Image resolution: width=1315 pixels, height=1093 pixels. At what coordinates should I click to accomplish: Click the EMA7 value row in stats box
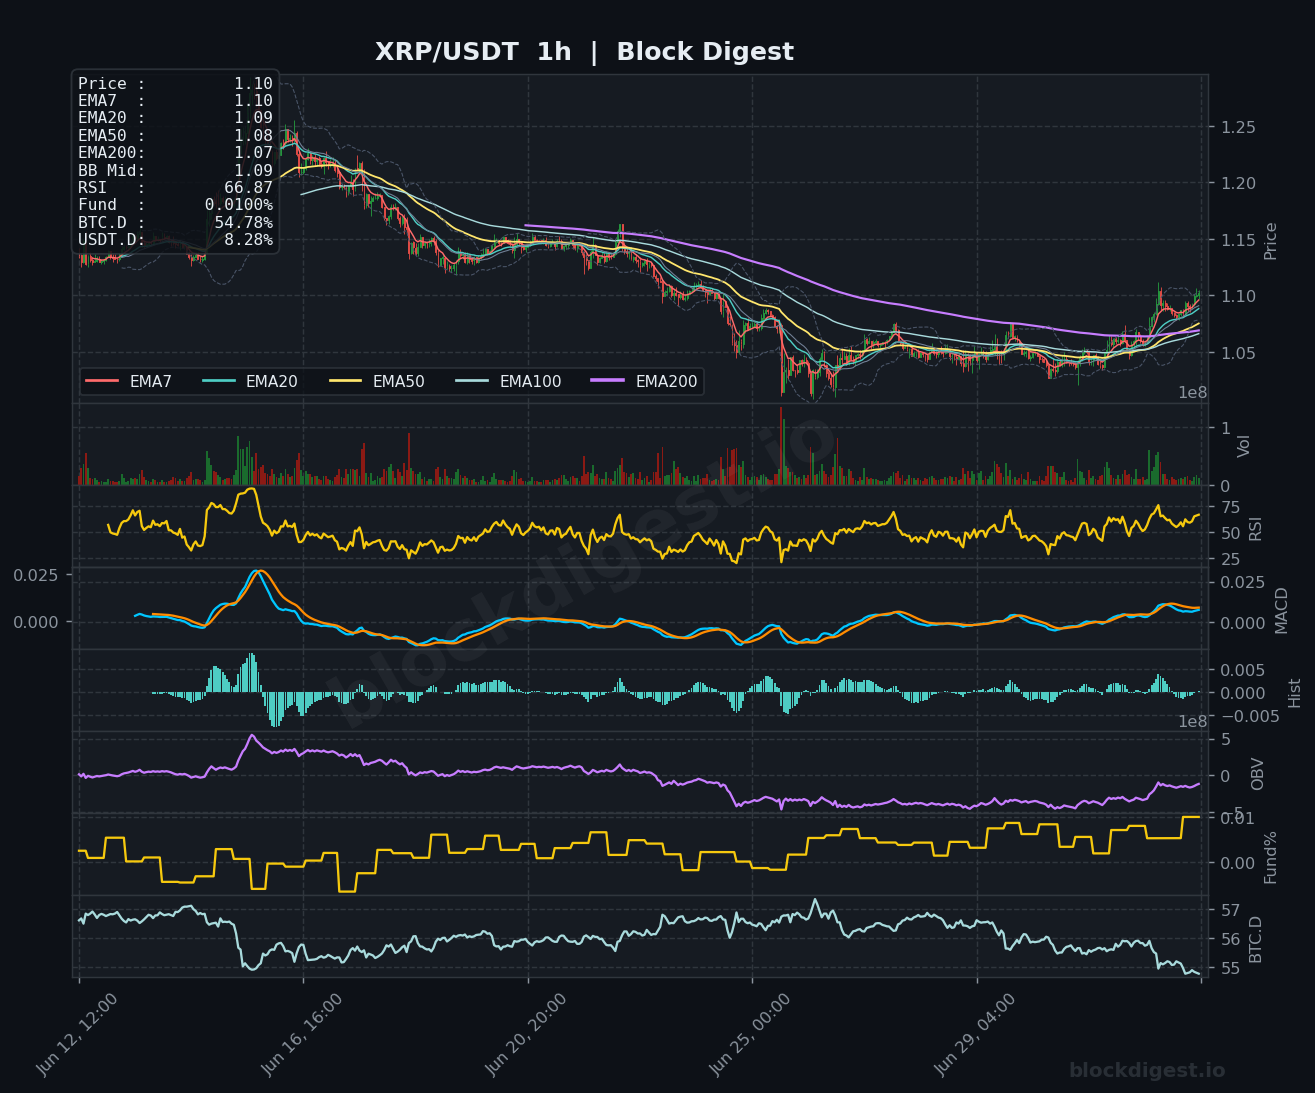click(x=175, y=101)
